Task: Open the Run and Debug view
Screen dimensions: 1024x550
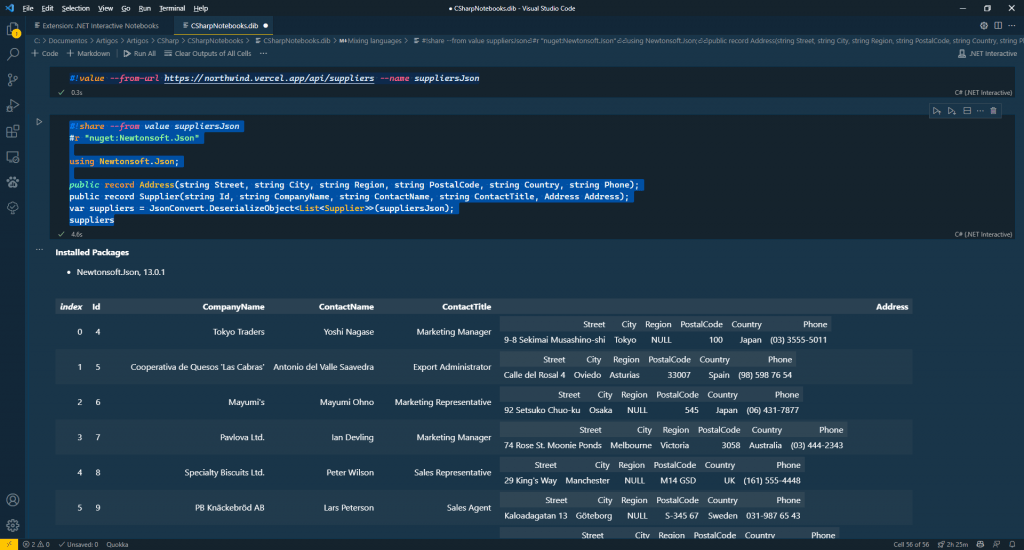Action: tap(12, 105)
